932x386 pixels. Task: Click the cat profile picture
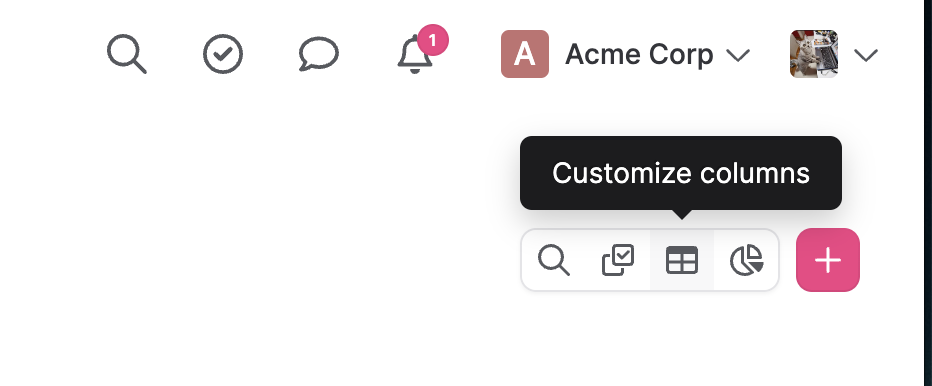(814, 54)
